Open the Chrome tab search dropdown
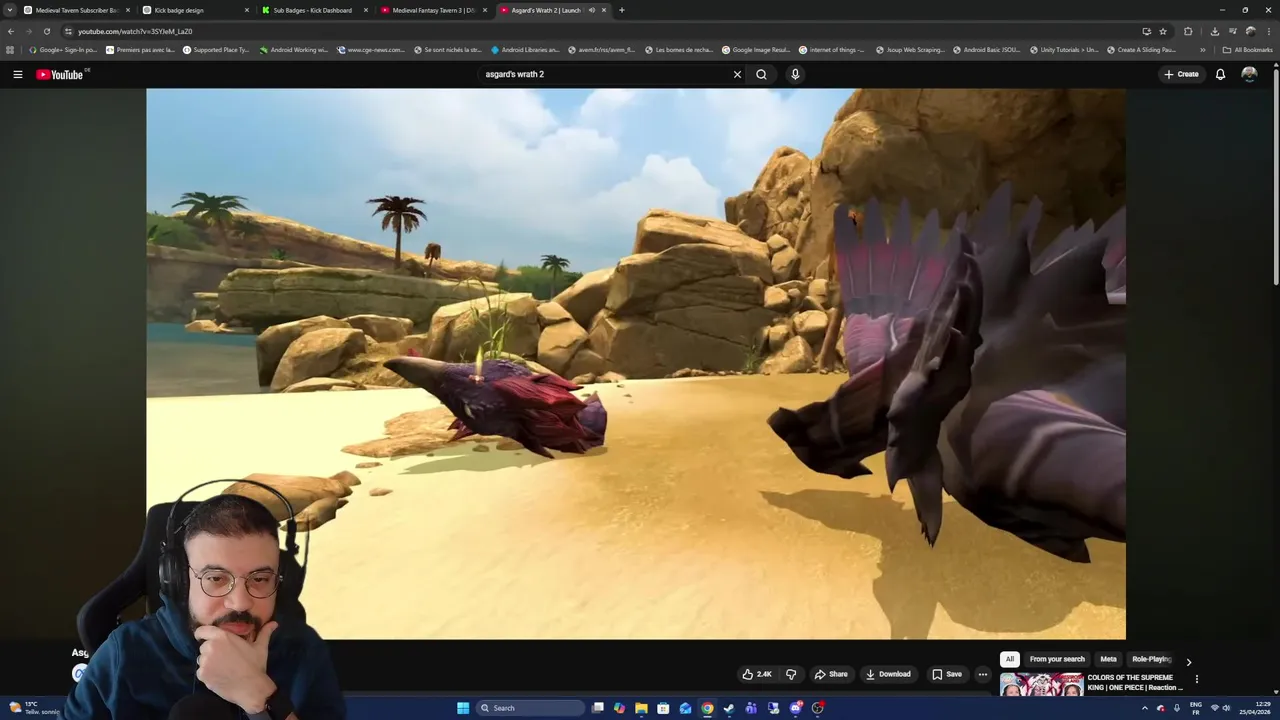The height and width of the screenshot is (720, 1280). coord(10,10)
